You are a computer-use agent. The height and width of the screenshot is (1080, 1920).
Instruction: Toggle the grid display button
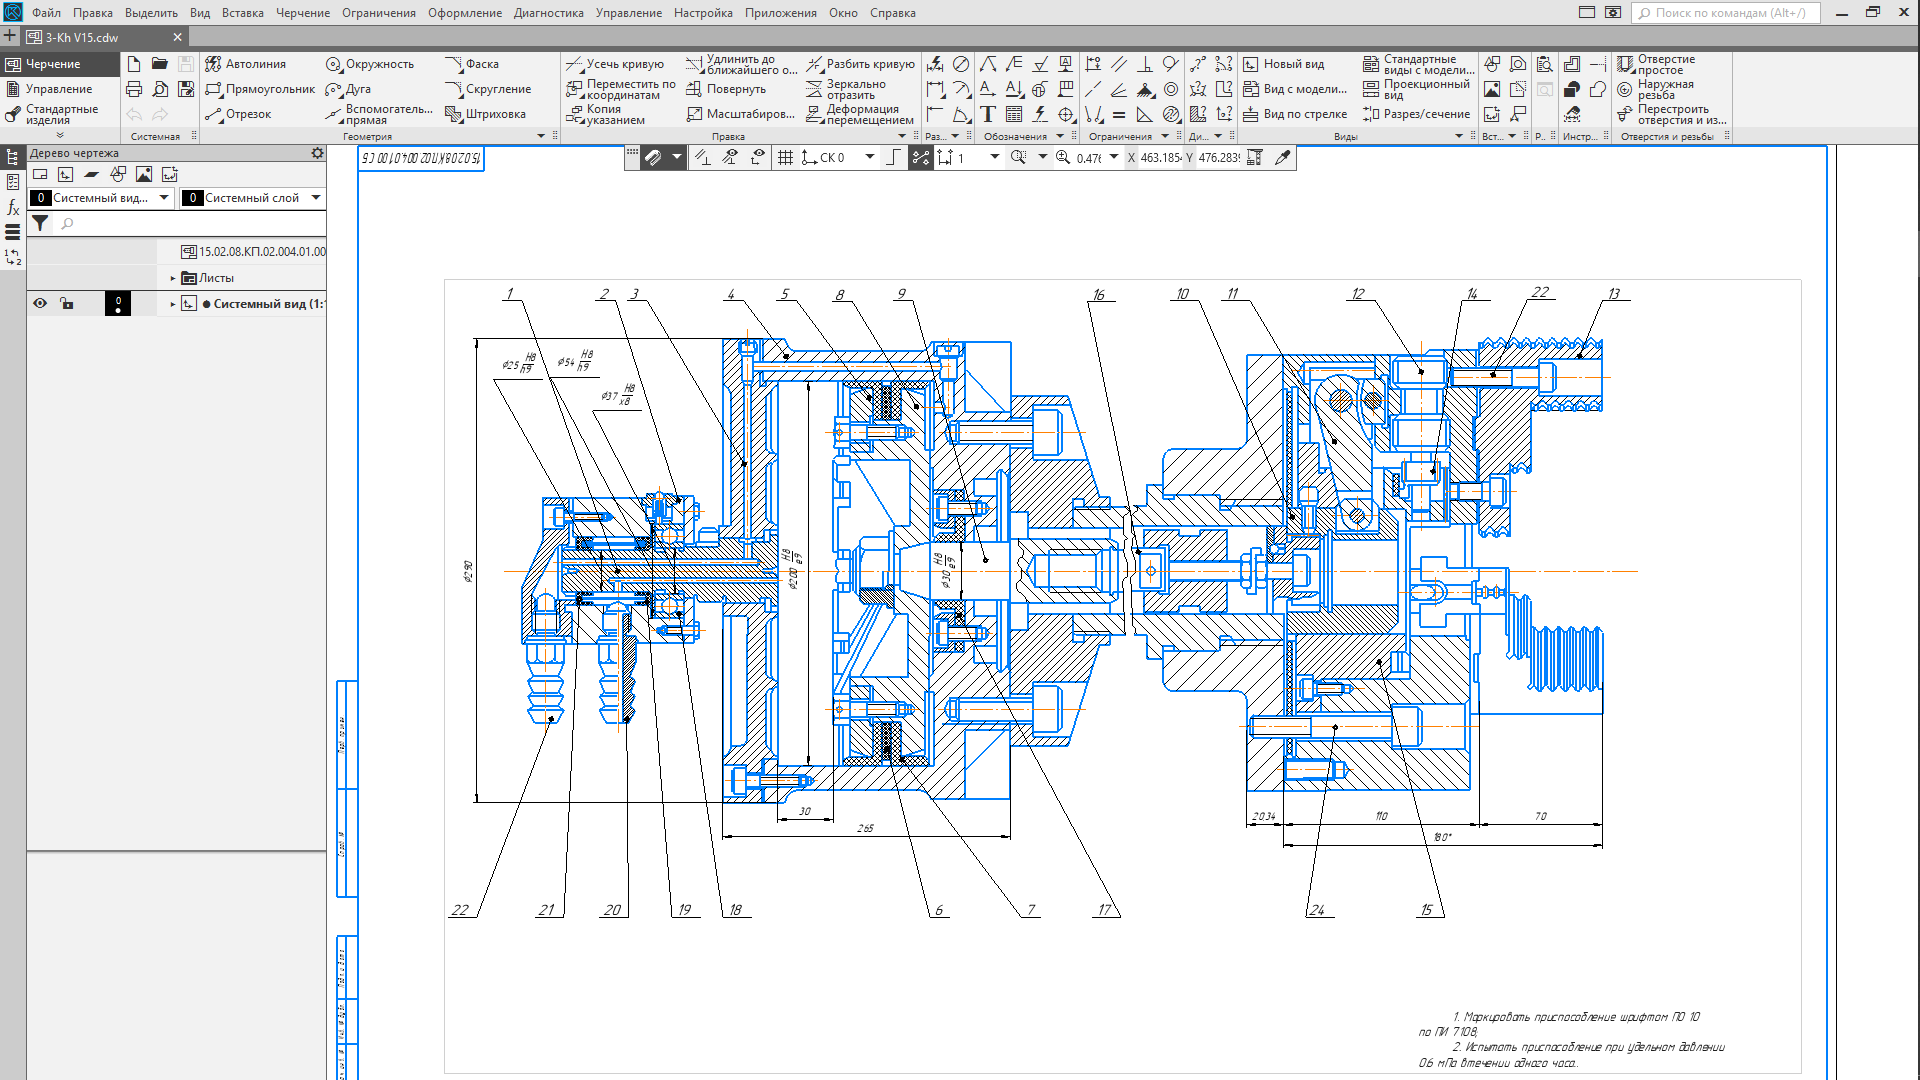(785, 157)
